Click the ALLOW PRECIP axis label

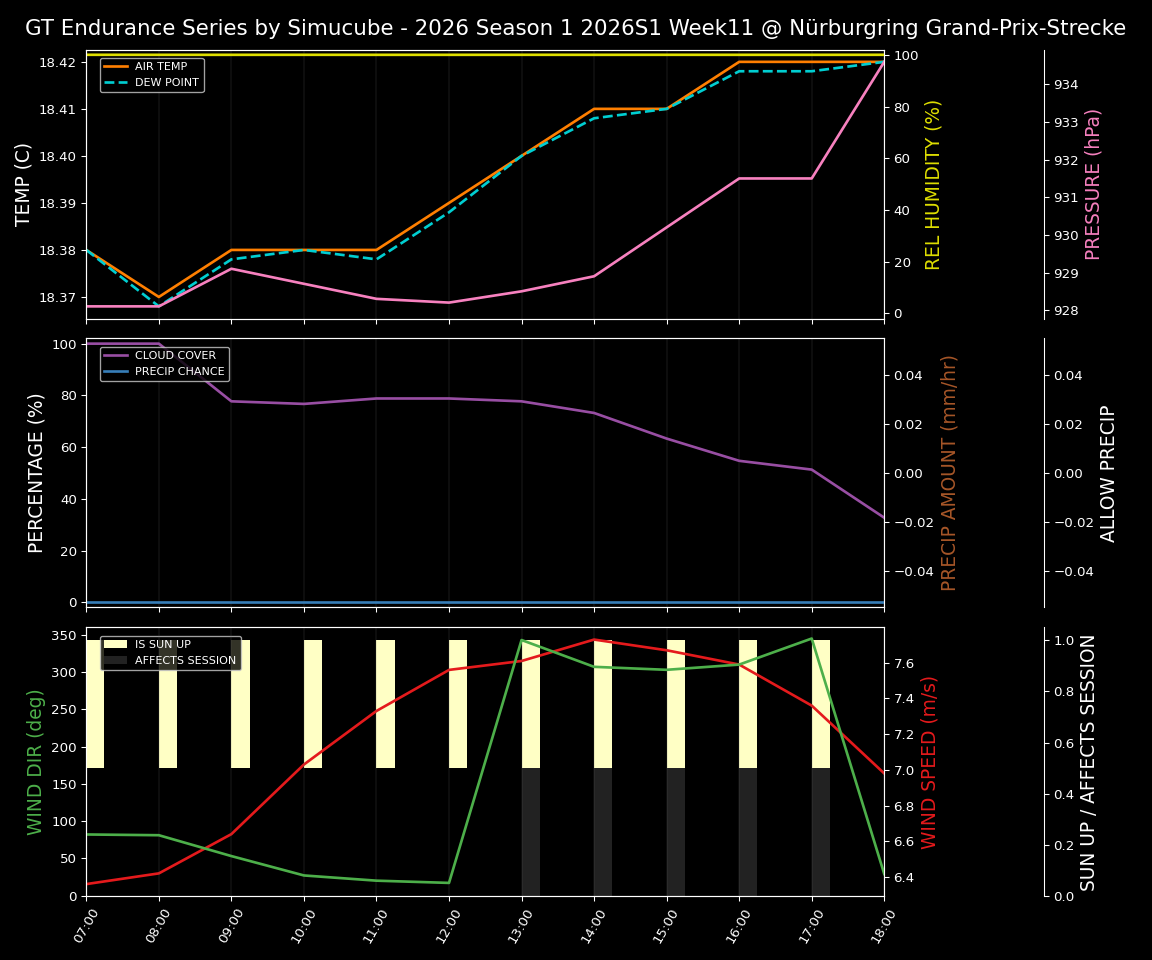coord(1109,470)
